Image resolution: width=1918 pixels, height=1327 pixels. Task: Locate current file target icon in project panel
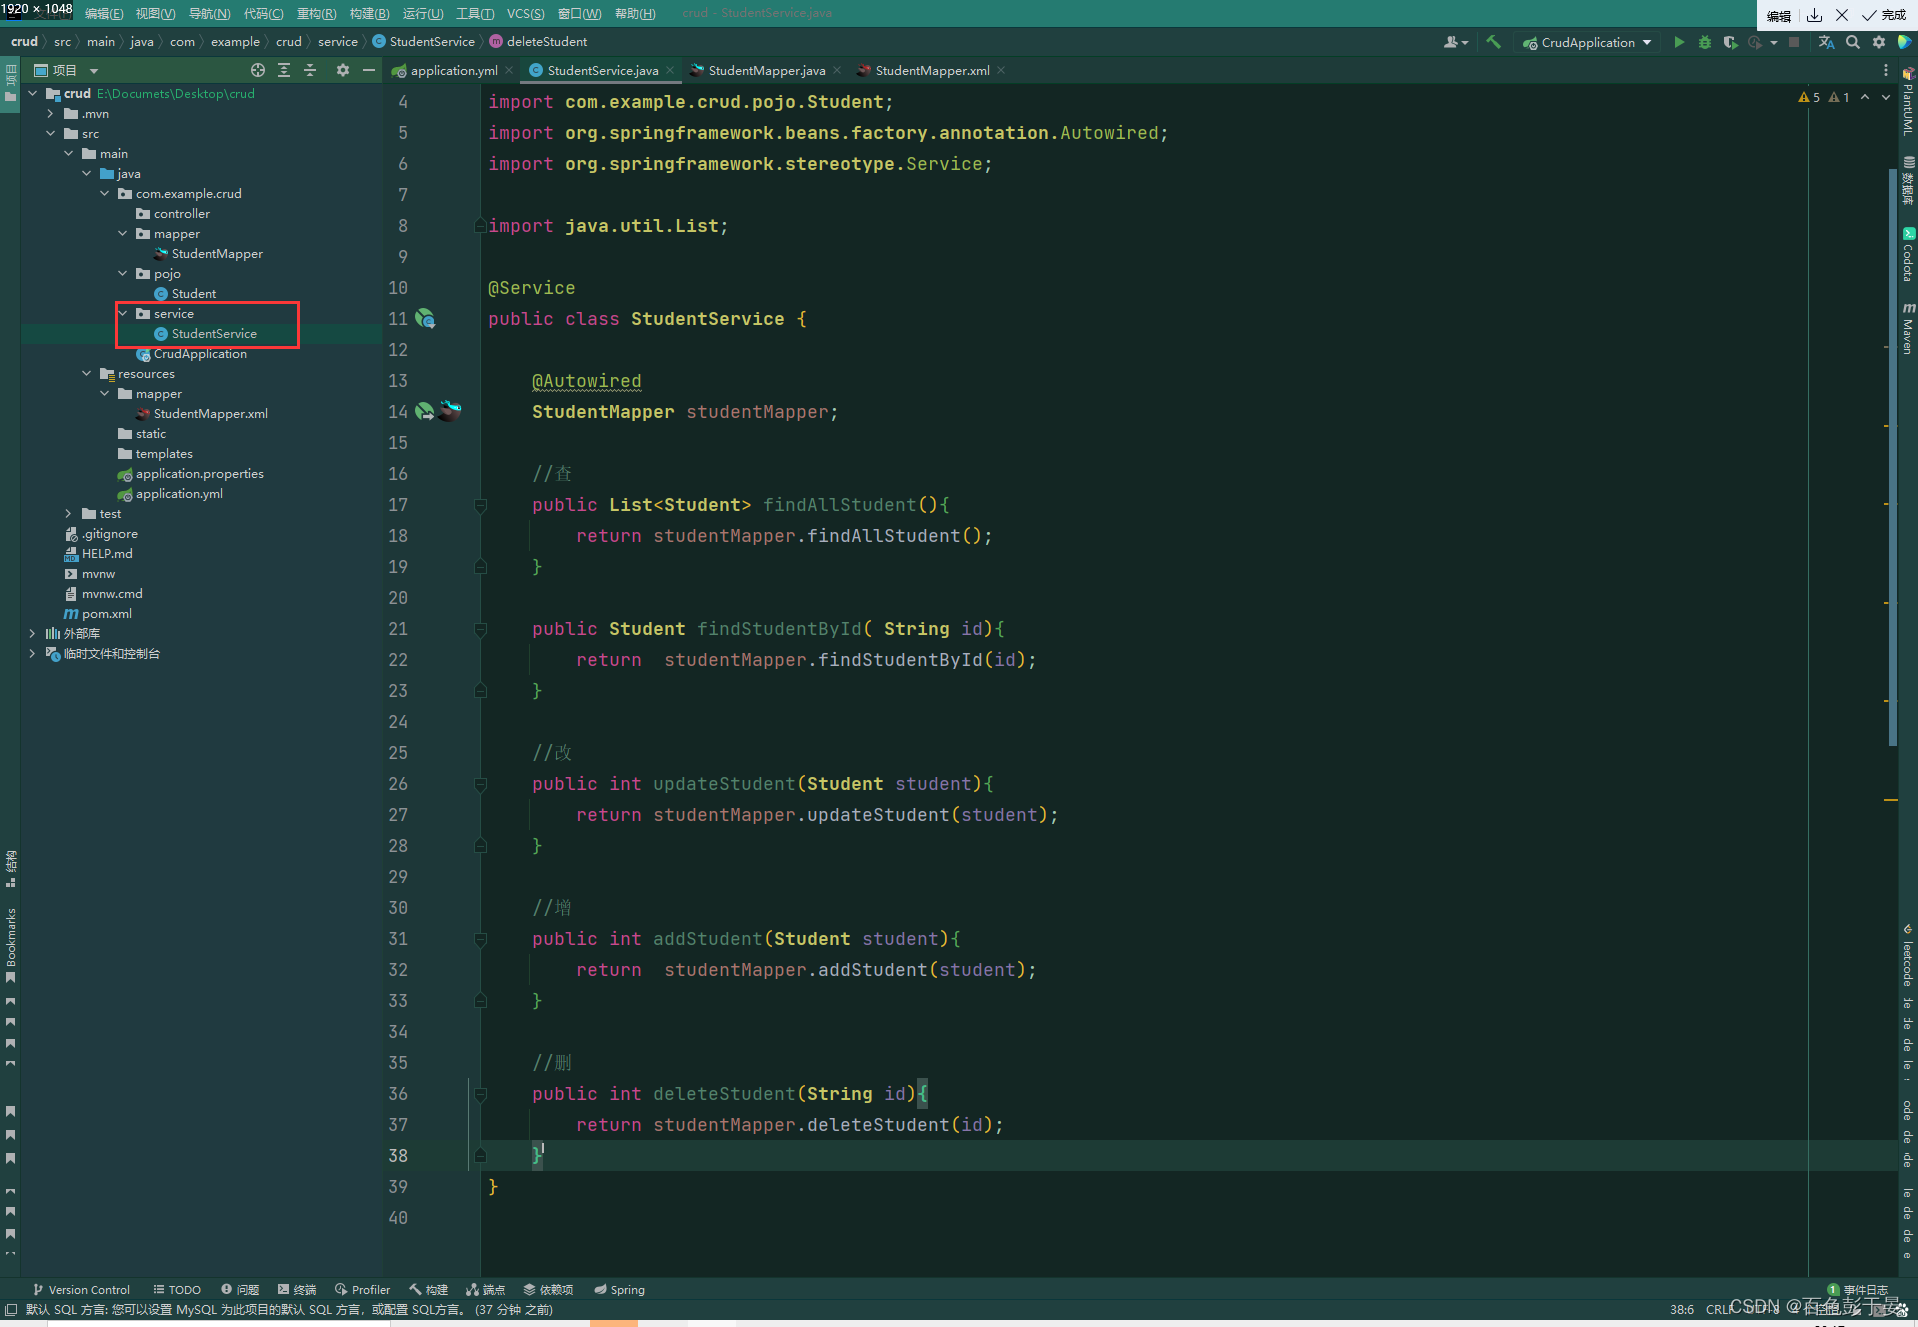258,70
